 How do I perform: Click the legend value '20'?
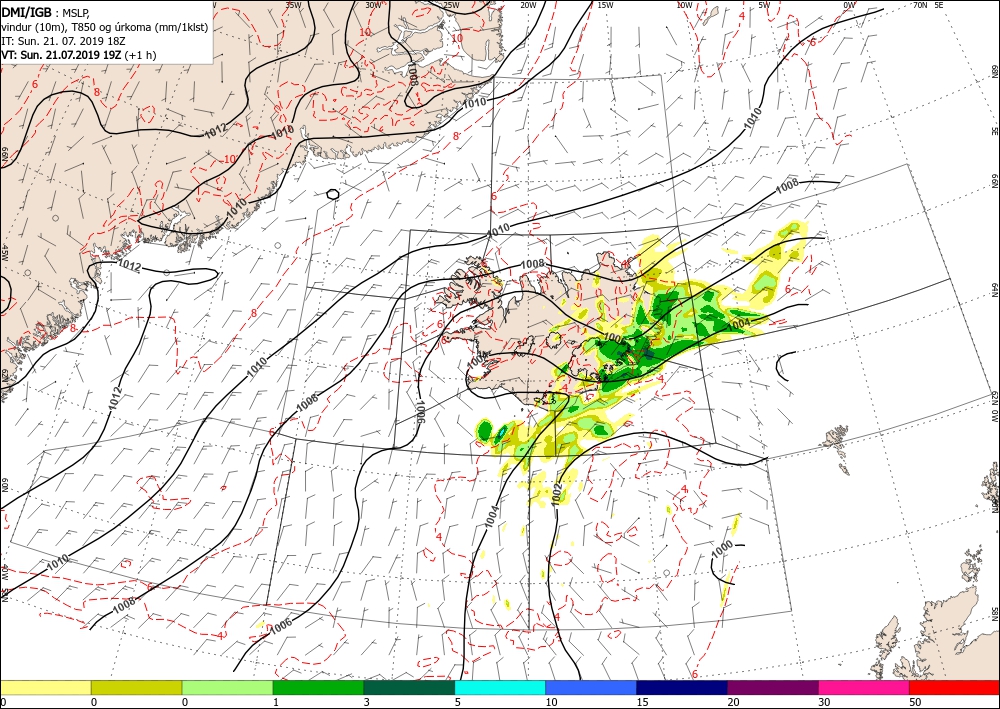coord(733,702)
